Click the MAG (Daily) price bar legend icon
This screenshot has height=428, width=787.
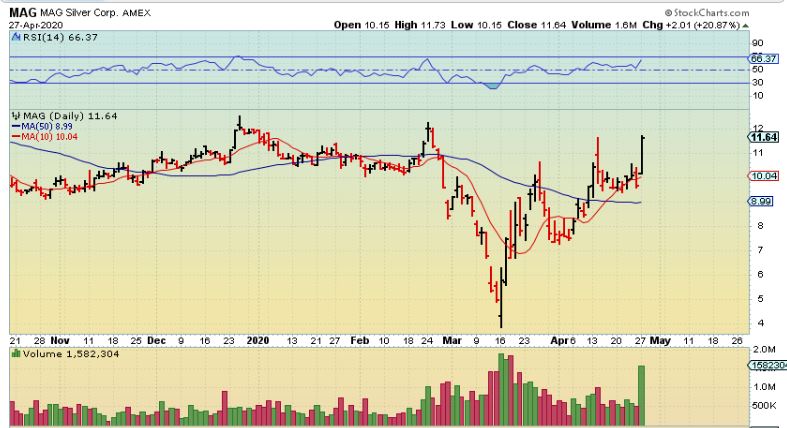pos(16,116)
